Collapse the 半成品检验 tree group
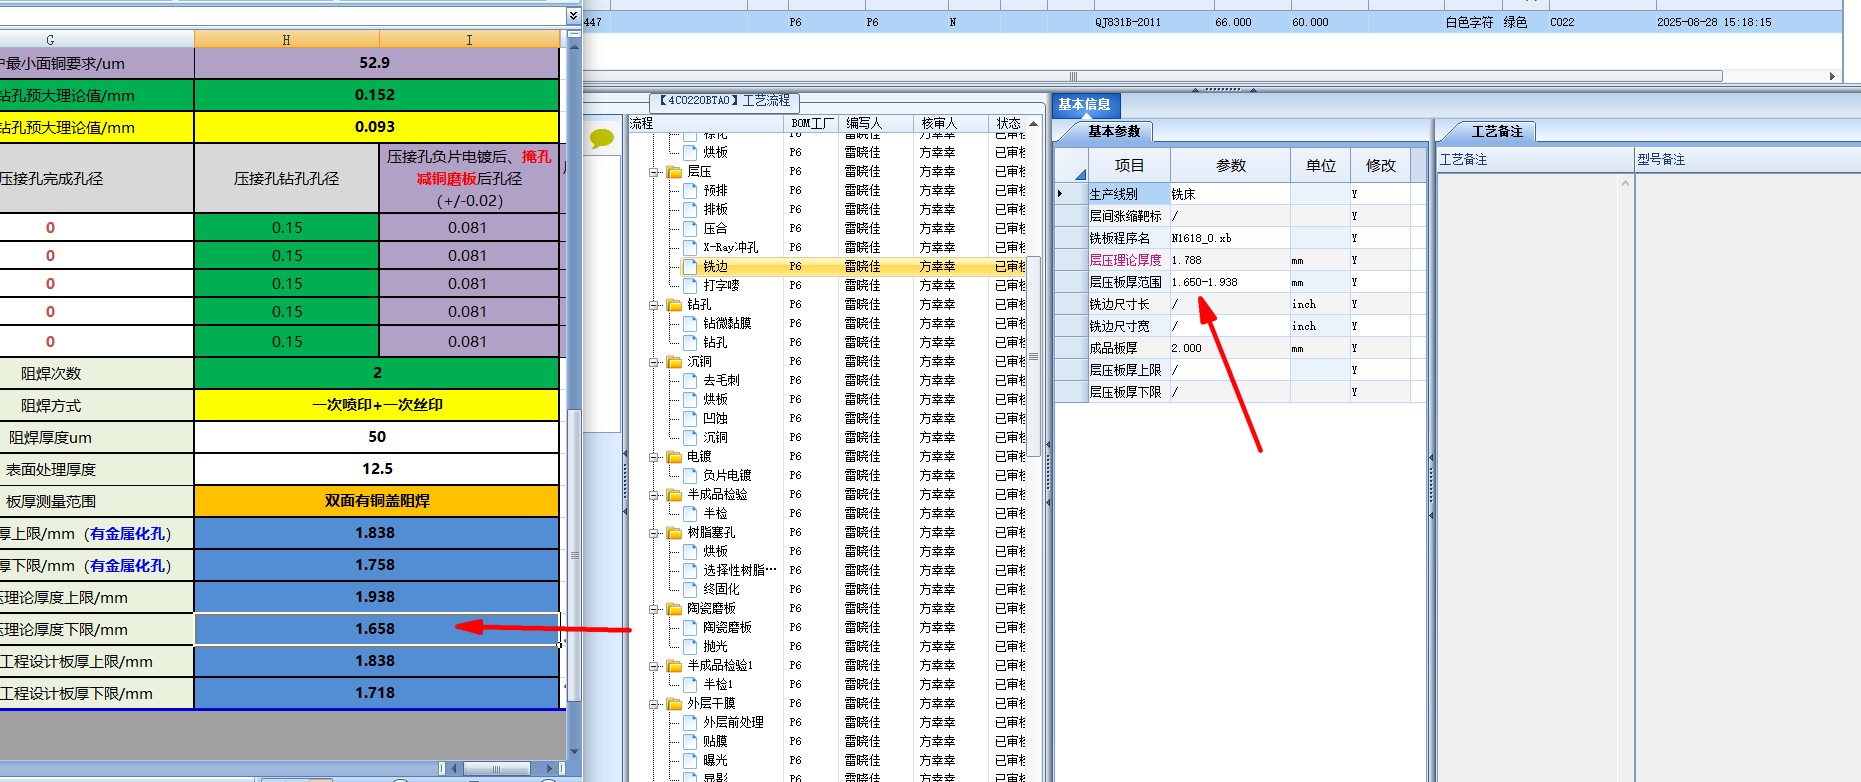Screen dimensions: 1861x782 pyautogui.click(x=654, y=495)
